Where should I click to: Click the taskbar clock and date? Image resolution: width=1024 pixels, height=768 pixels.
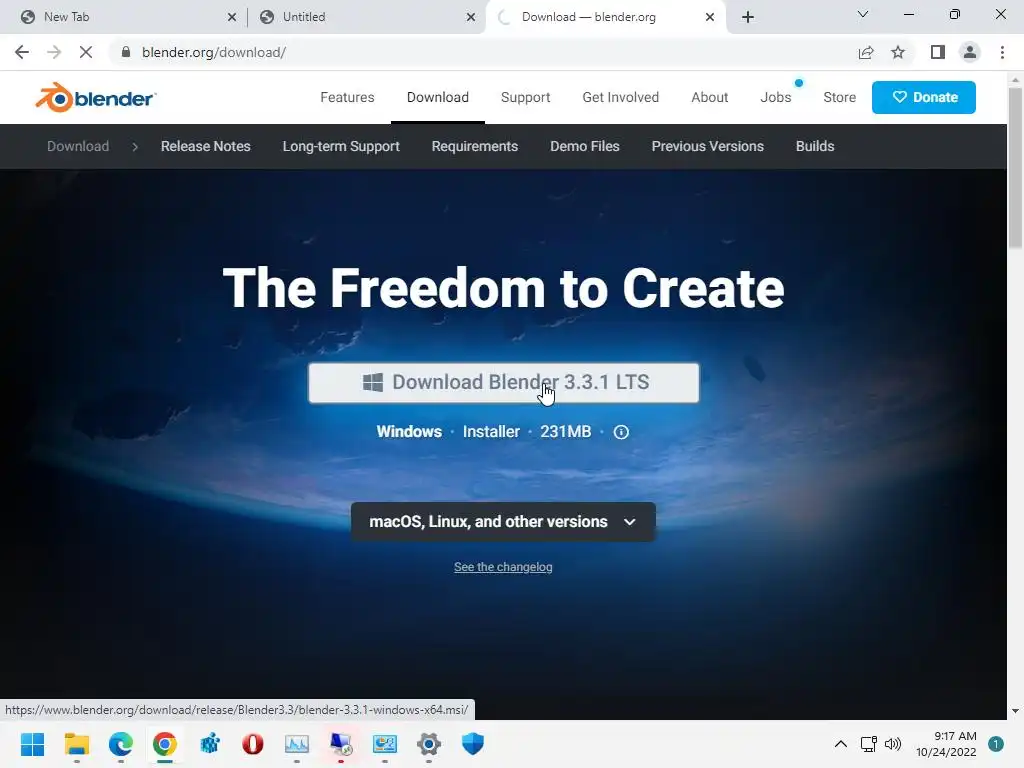(946, 744)
